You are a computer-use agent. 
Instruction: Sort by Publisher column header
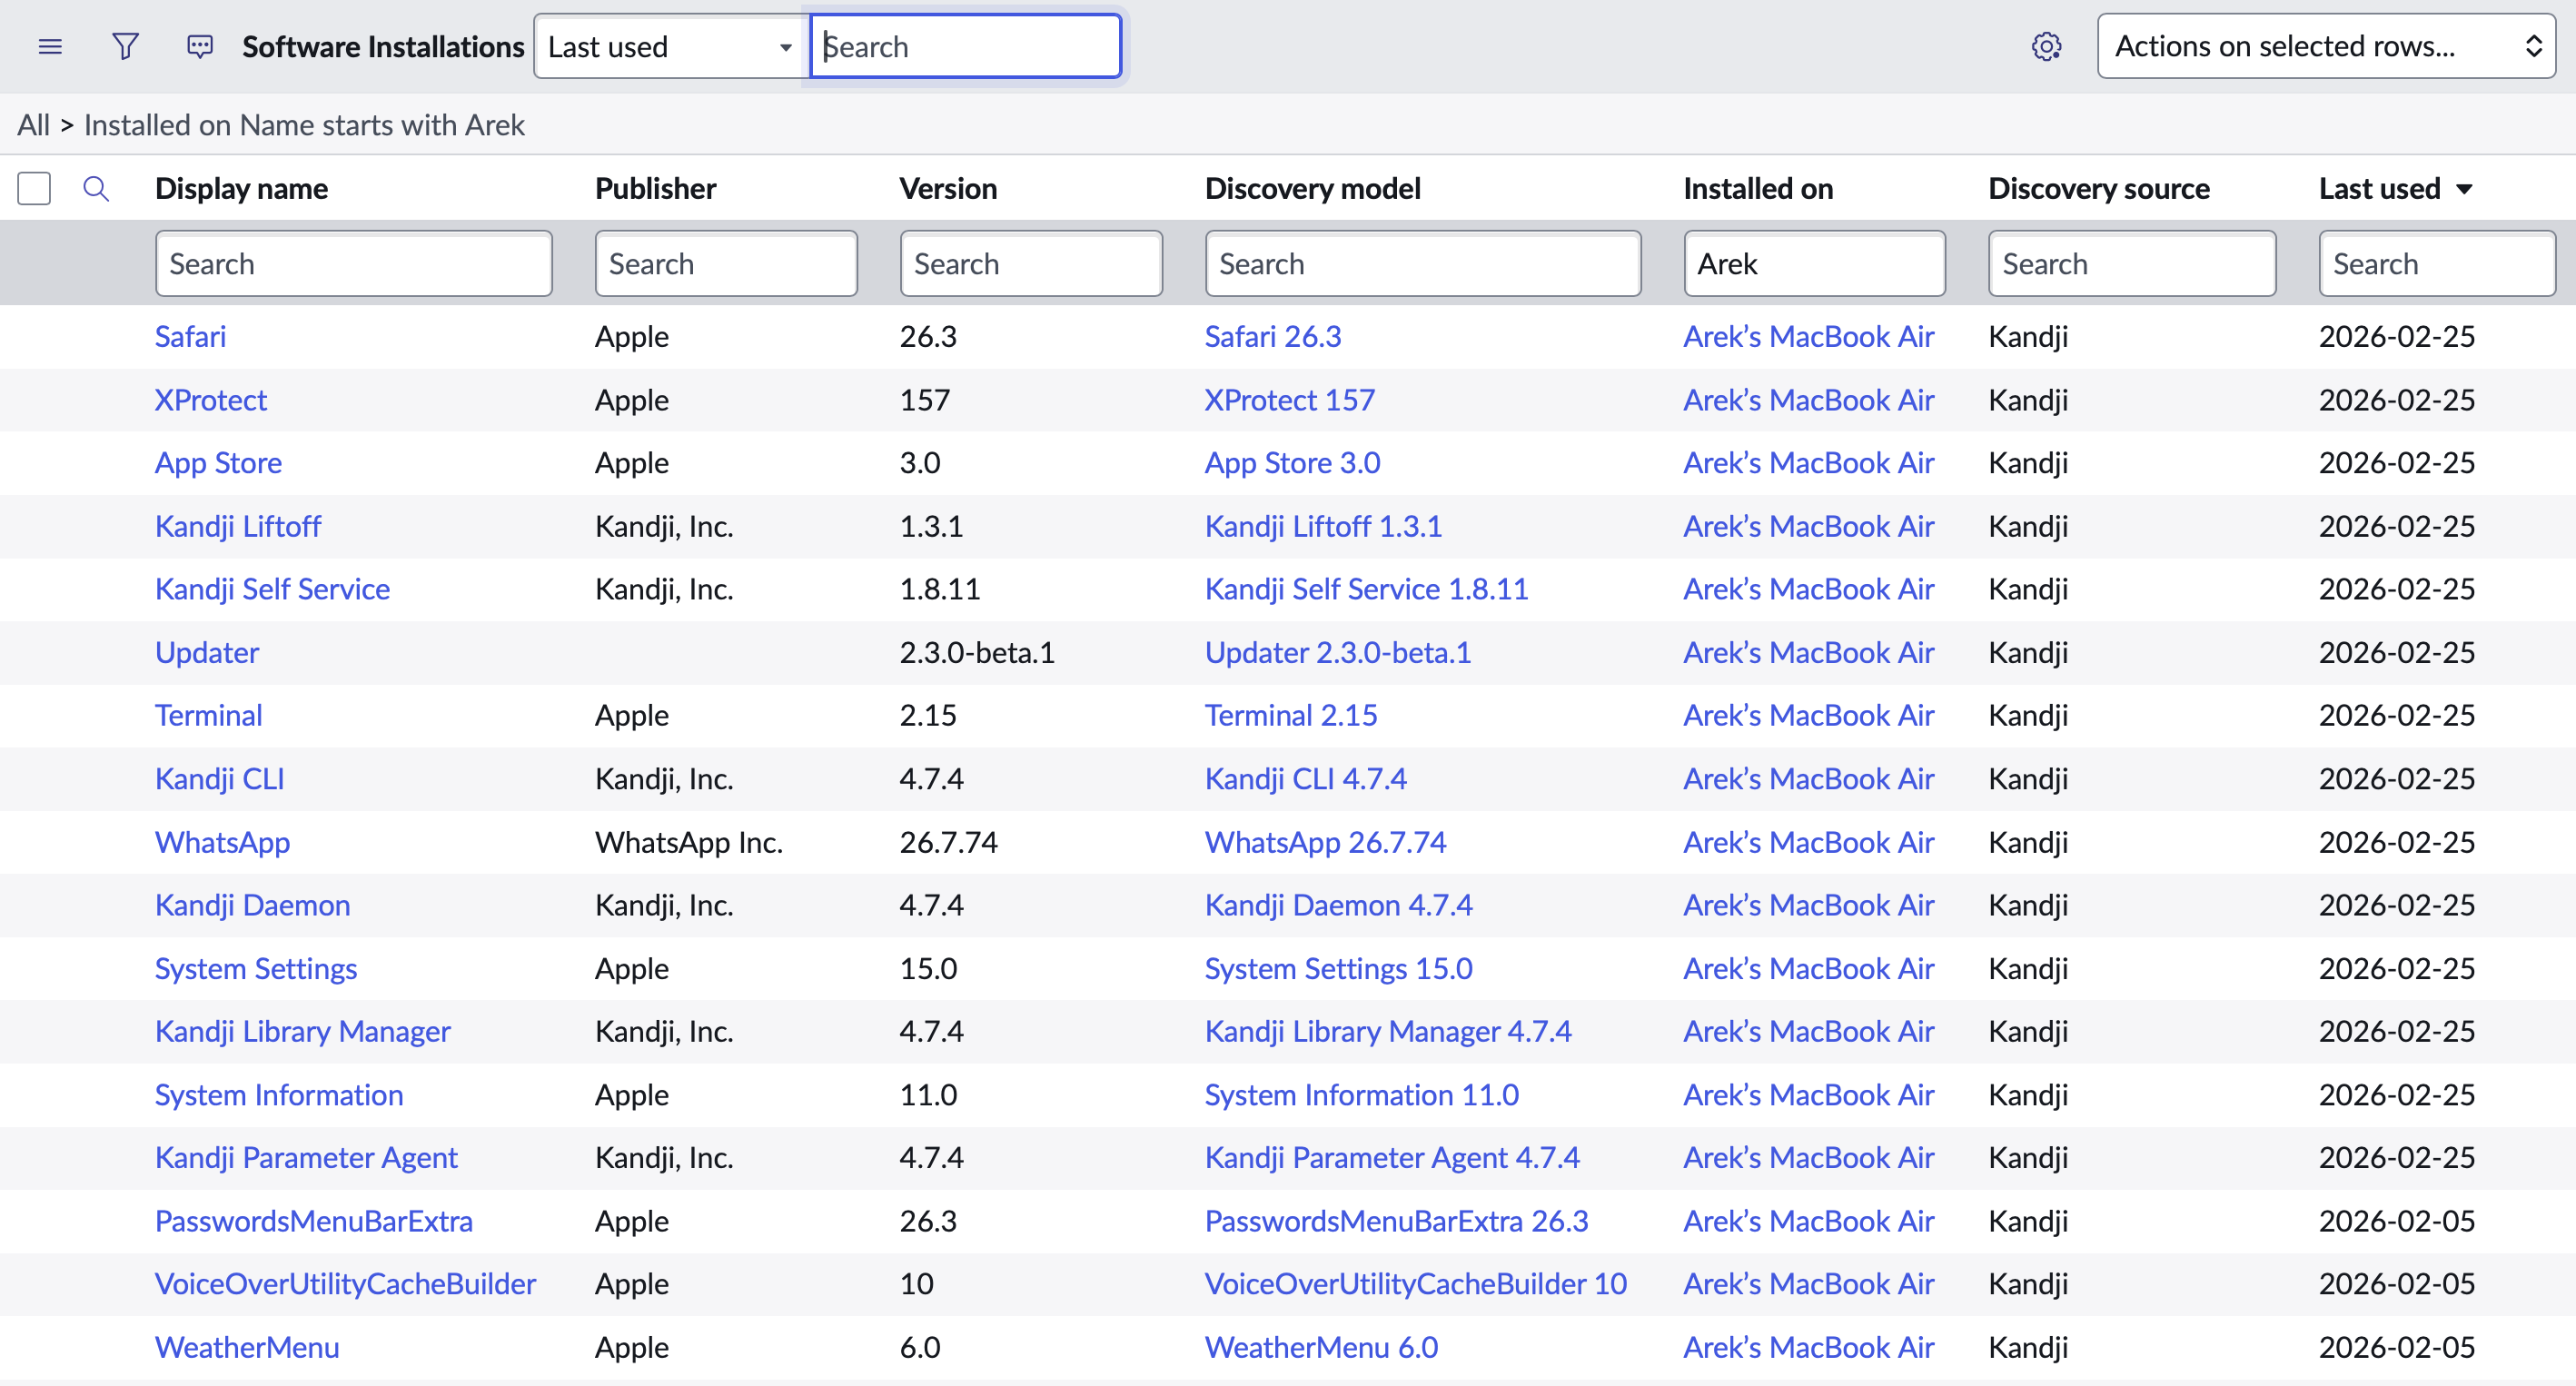[655, 189]
